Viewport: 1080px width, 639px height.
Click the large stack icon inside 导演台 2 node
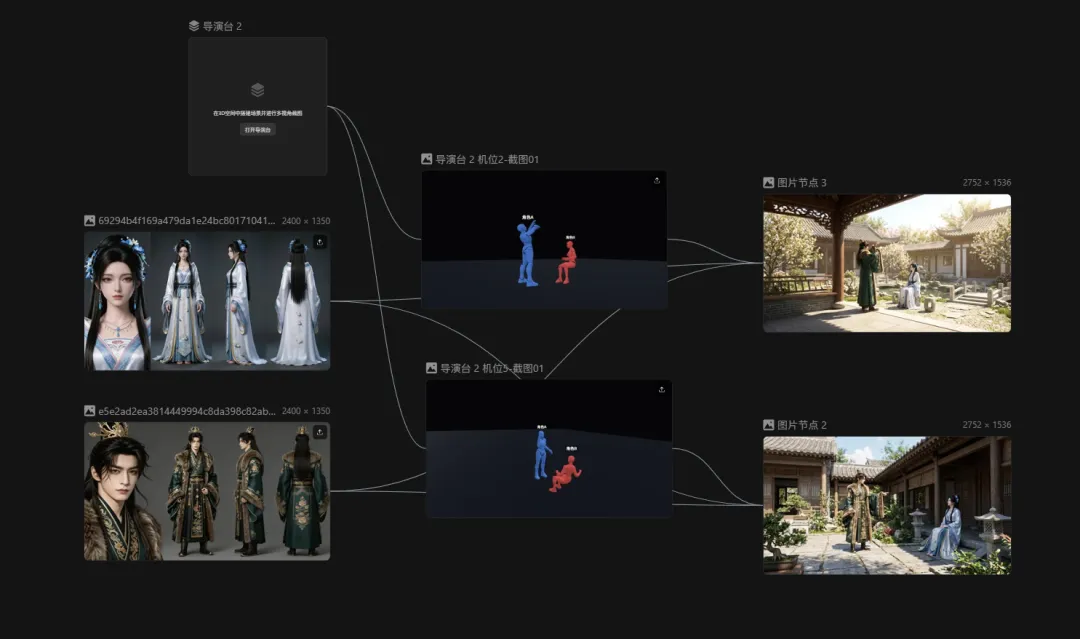pos(258,90)
